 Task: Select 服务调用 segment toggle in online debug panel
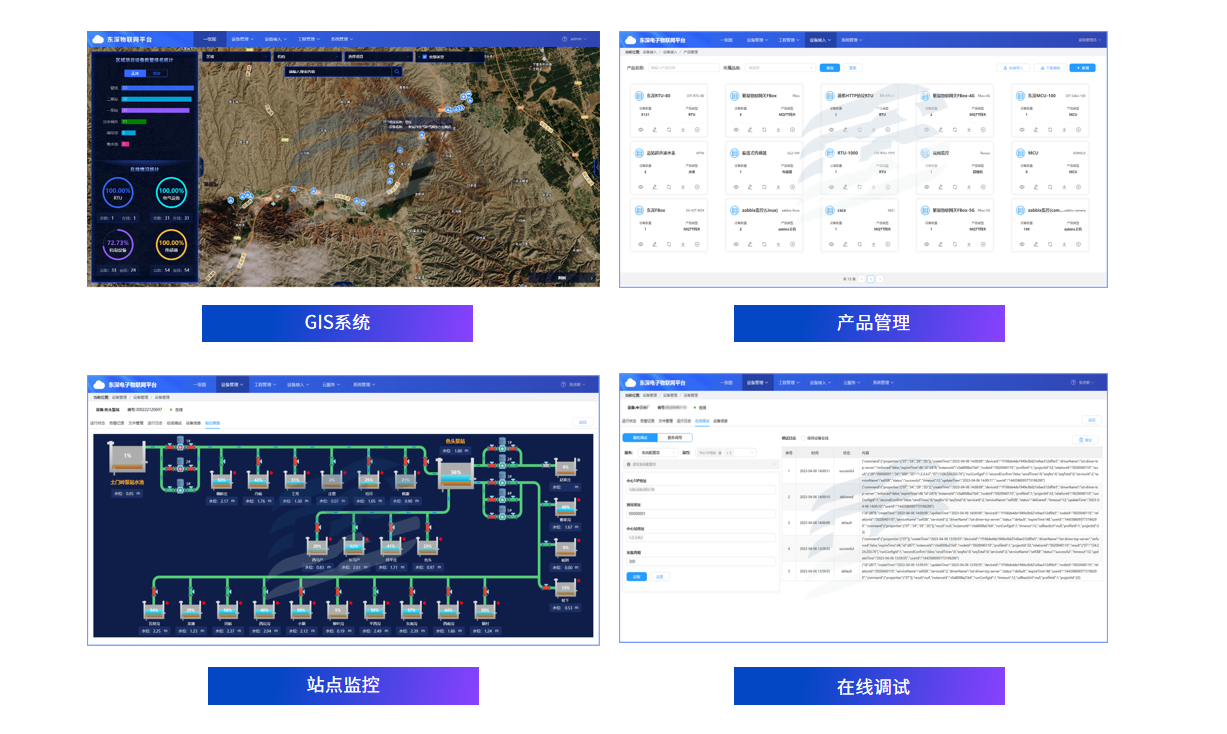[x=675, y=437]
